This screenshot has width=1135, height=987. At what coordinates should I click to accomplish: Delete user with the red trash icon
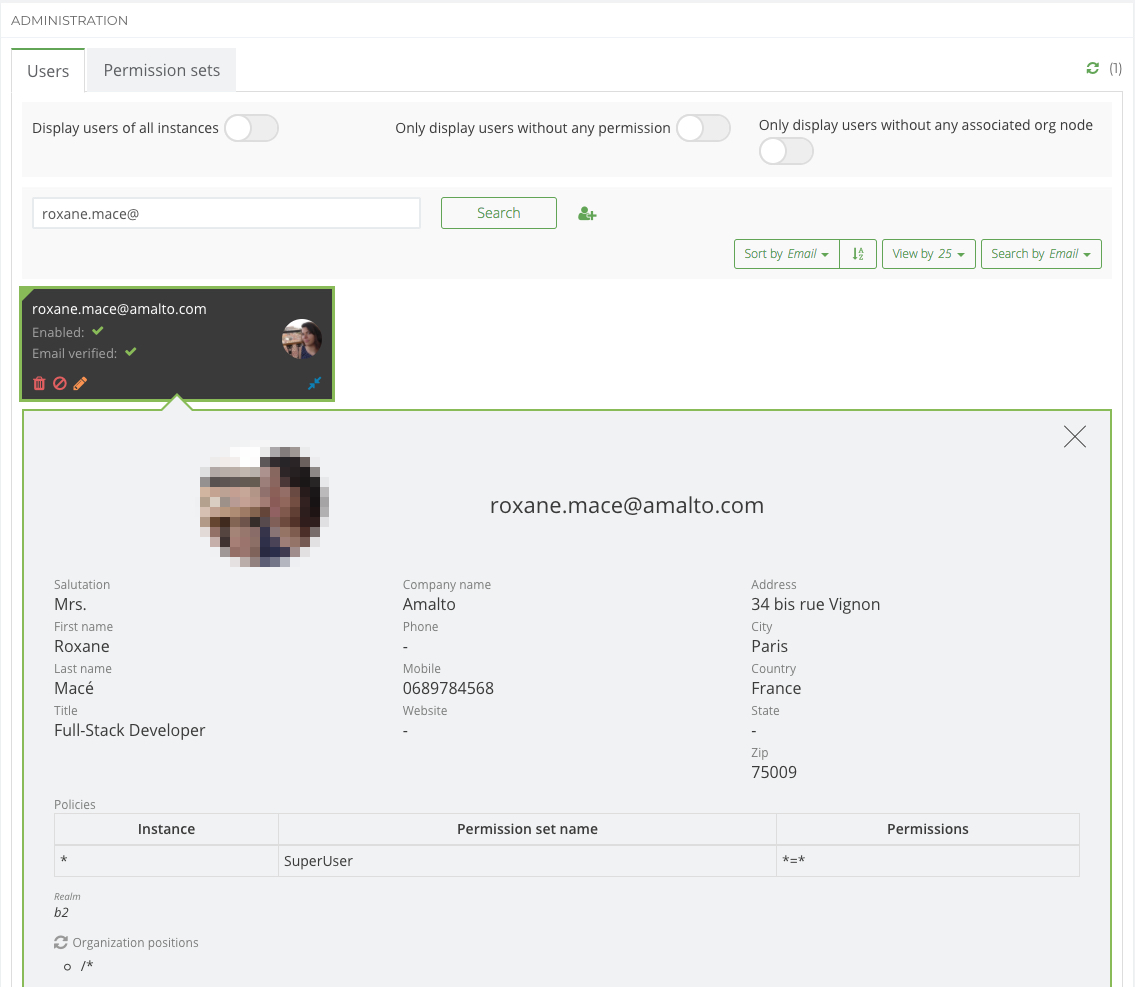pyautogui.click(x=39, y=383)
